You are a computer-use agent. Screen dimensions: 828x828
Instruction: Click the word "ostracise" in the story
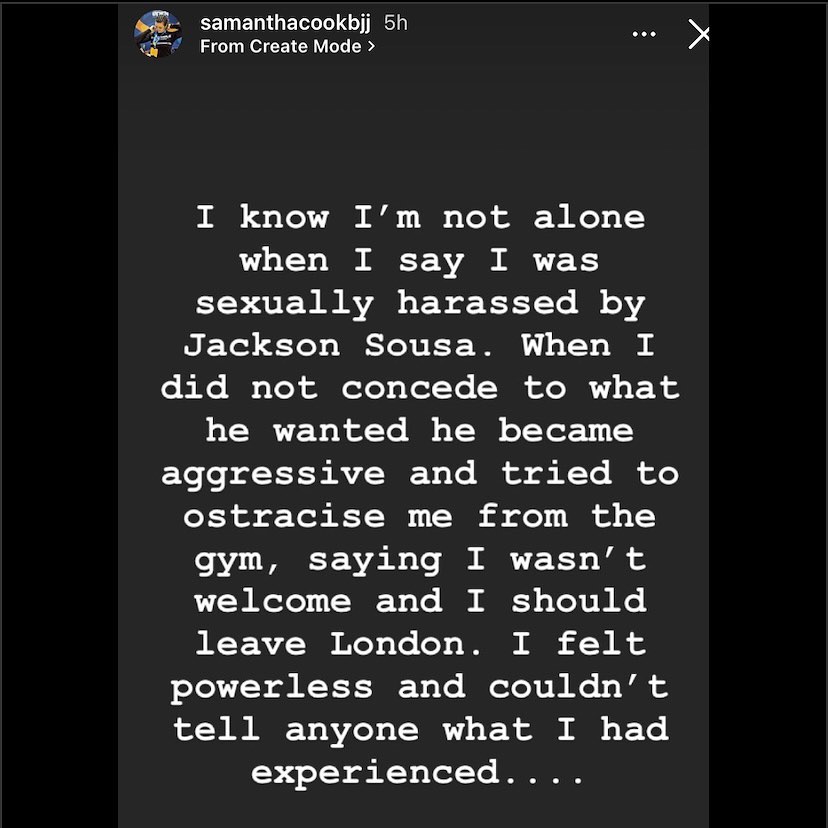click(283, 516)
